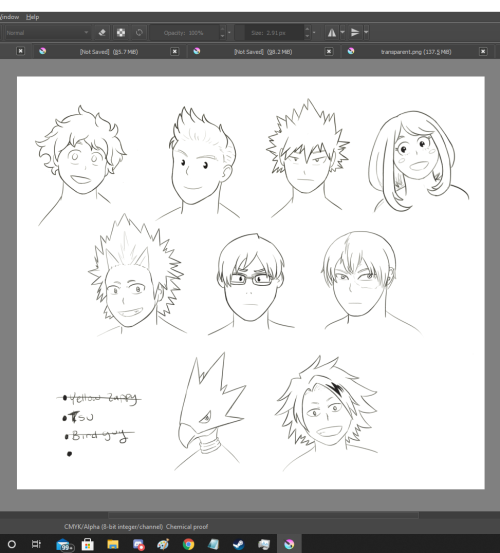The height and width of the screenshot is (553, 500).
Task: Open Cortana search circle on taskbar
Action: point(12,544)
